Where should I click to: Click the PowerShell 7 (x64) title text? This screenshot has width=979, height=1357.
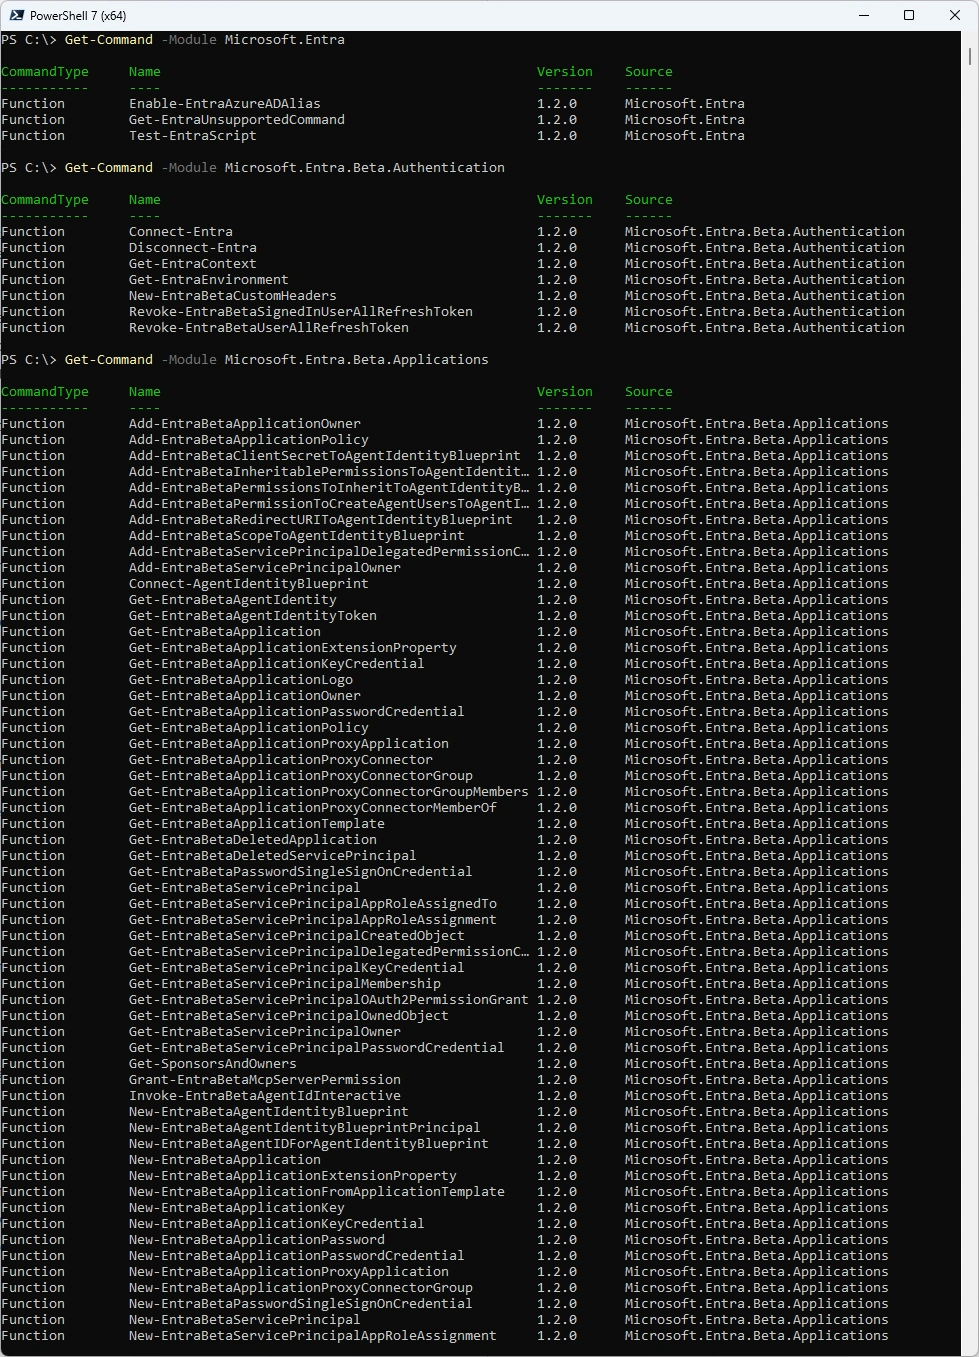pos(78,16)
